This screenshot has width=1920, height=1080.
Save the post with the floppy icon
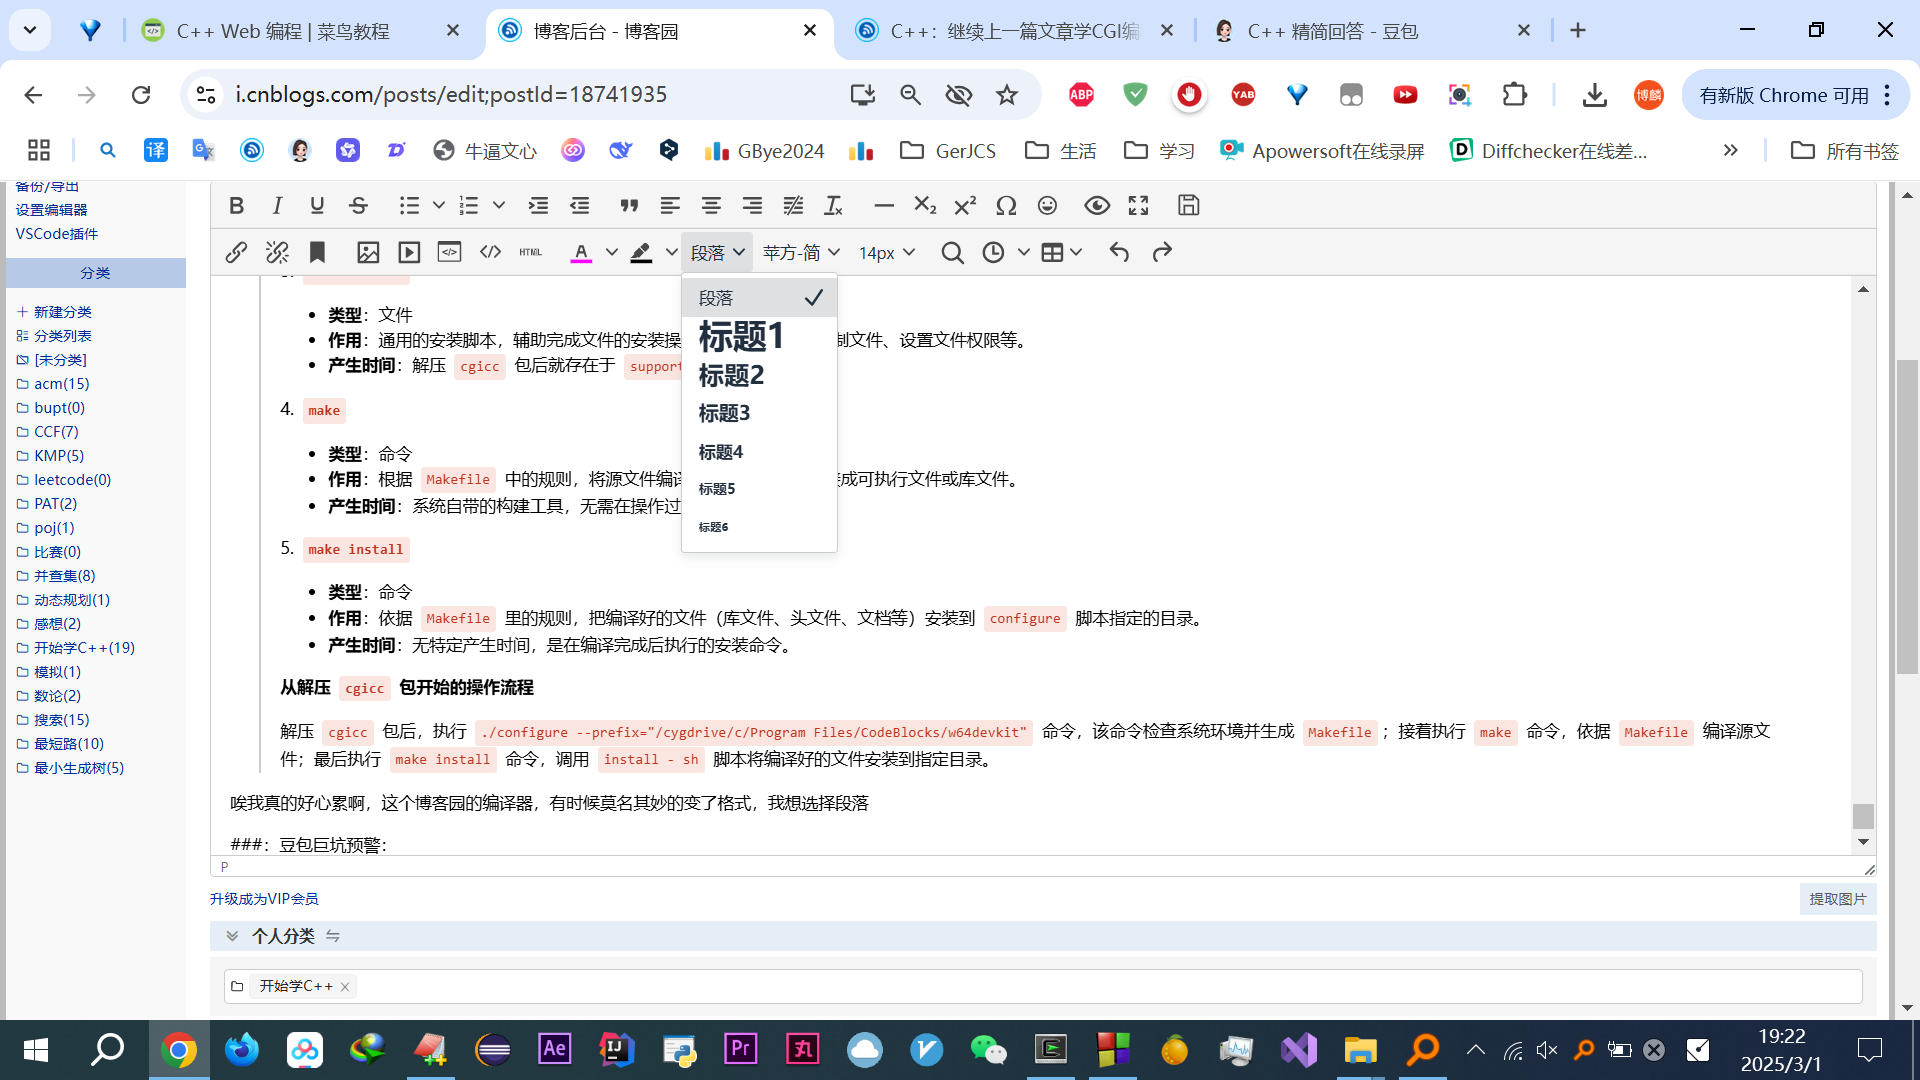click(x=1188, y=205)
